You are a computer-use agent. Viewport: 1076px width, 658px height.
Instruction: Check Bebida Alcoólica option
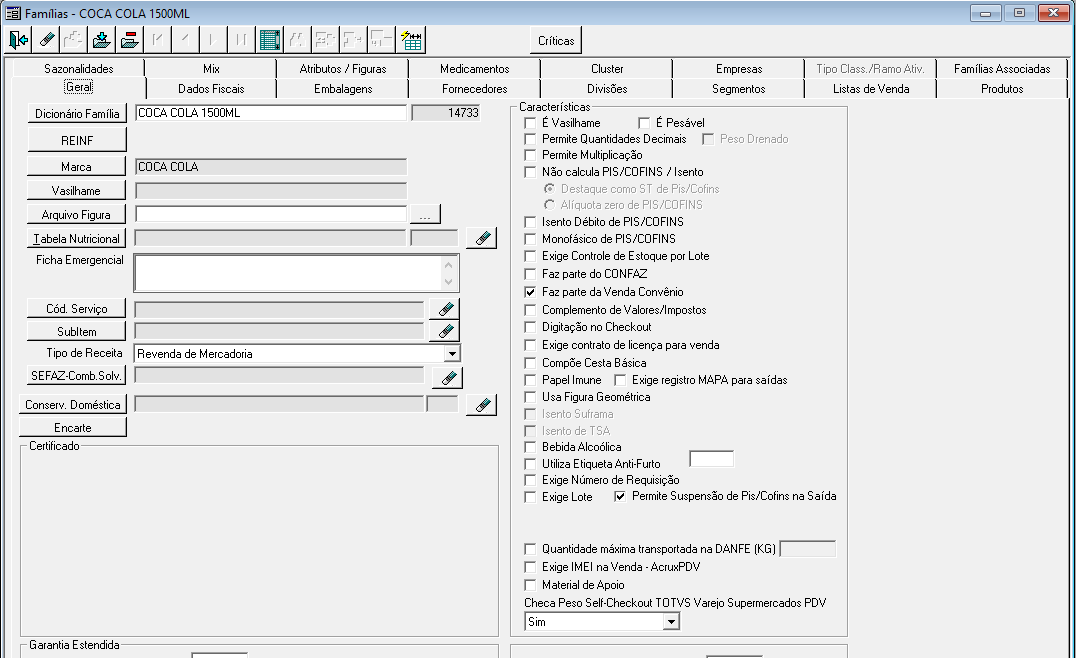point(530,447)
